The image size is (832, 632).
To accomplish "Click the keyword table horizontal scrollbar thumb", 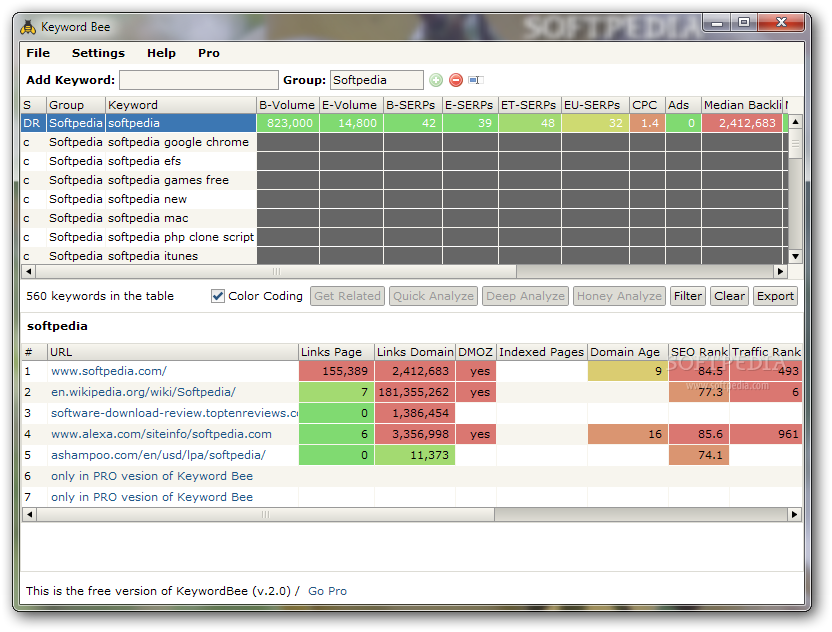I will [x=276, y=272].
